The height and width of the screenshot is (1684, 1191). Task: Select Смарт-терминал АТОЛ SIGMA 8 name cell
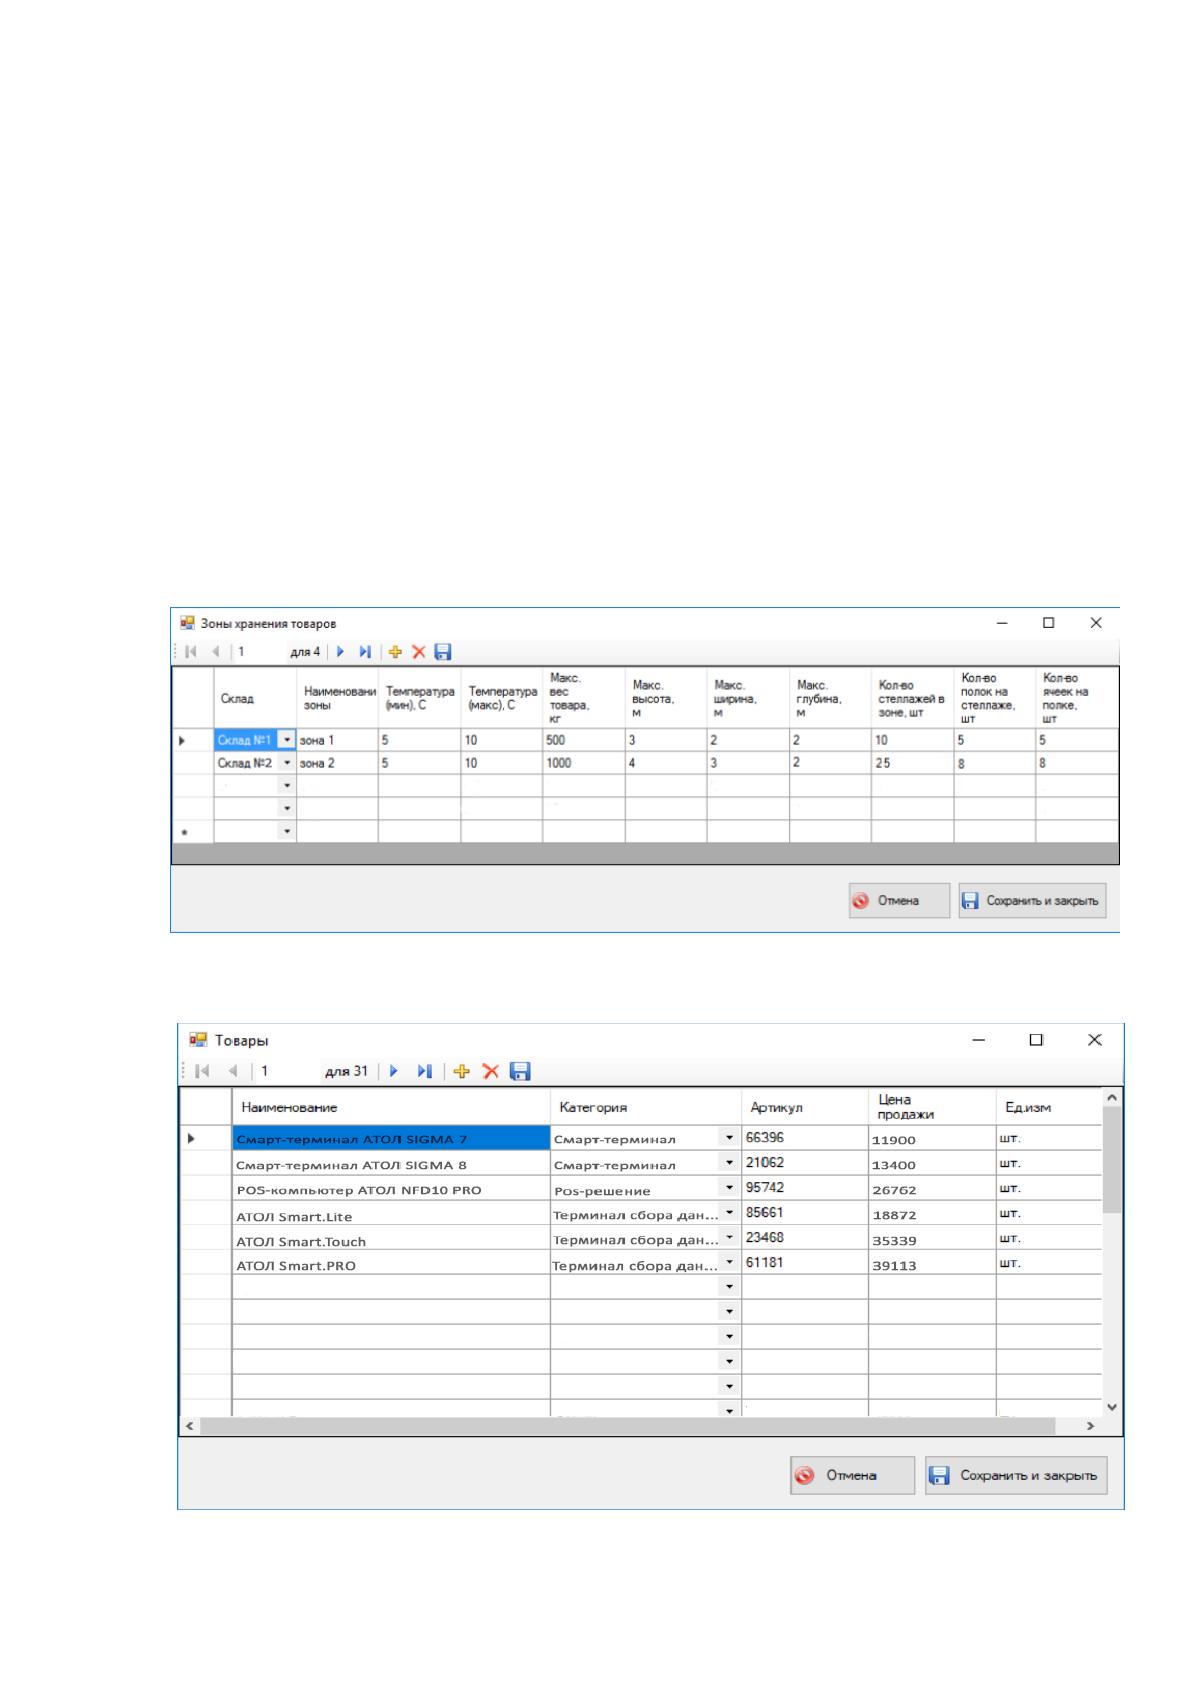(x=391, y=1164)
